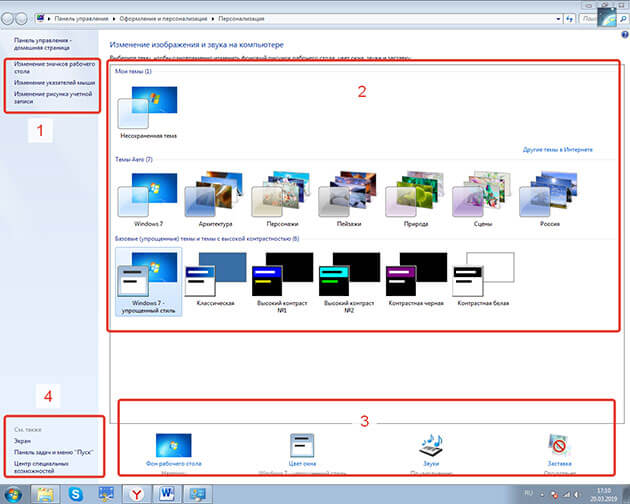This screenshot has width=630, height=504.
Task: Apply the Сцены theme
Action: tap(483, 195)
